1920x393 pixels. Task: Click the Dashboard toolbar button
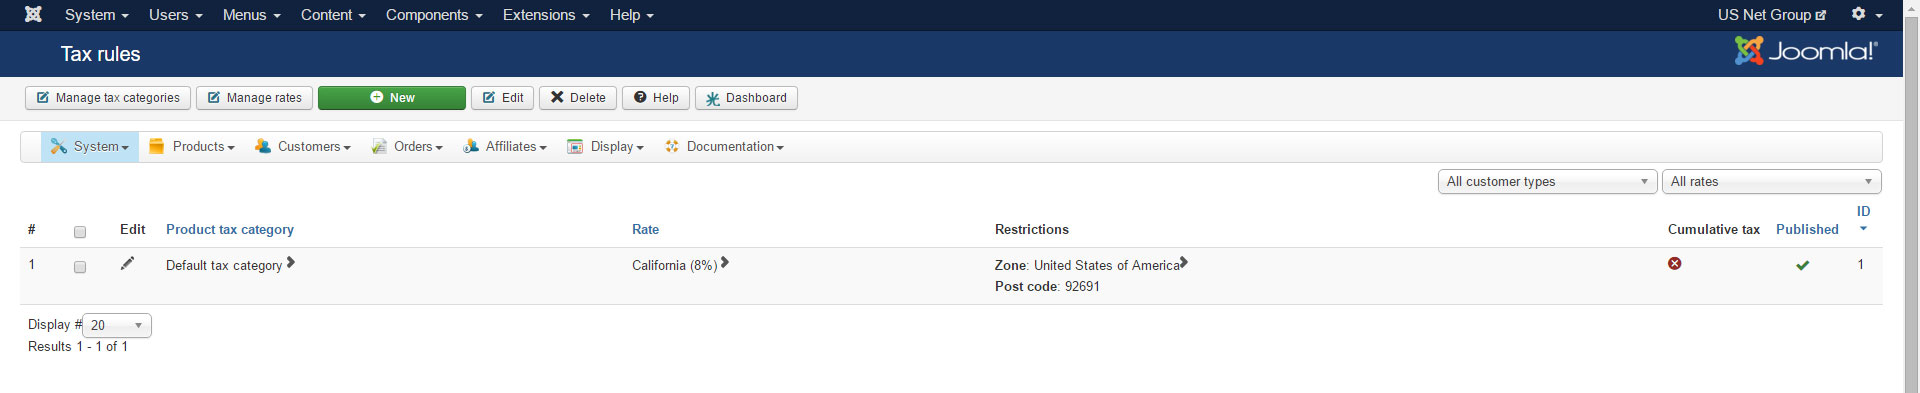746,98
